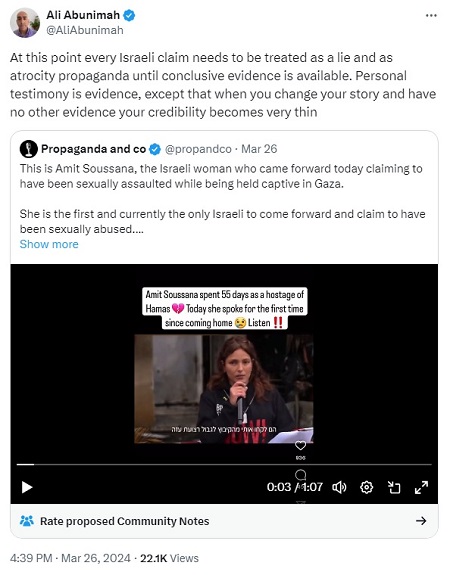This screenshot has width=450, height=575.
Task: Open @propandco handle link
Action: pos(198,149)
